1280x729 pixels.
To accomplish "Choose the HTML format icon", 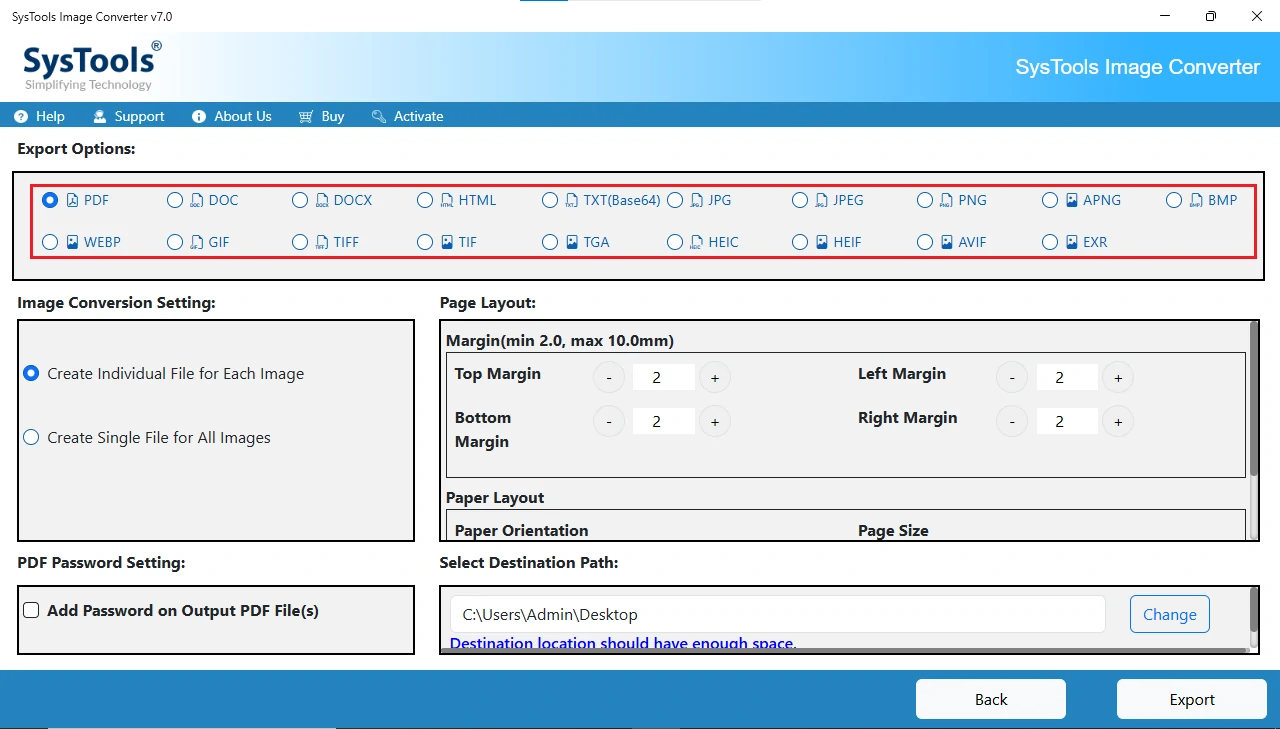I will click(447, 200).
